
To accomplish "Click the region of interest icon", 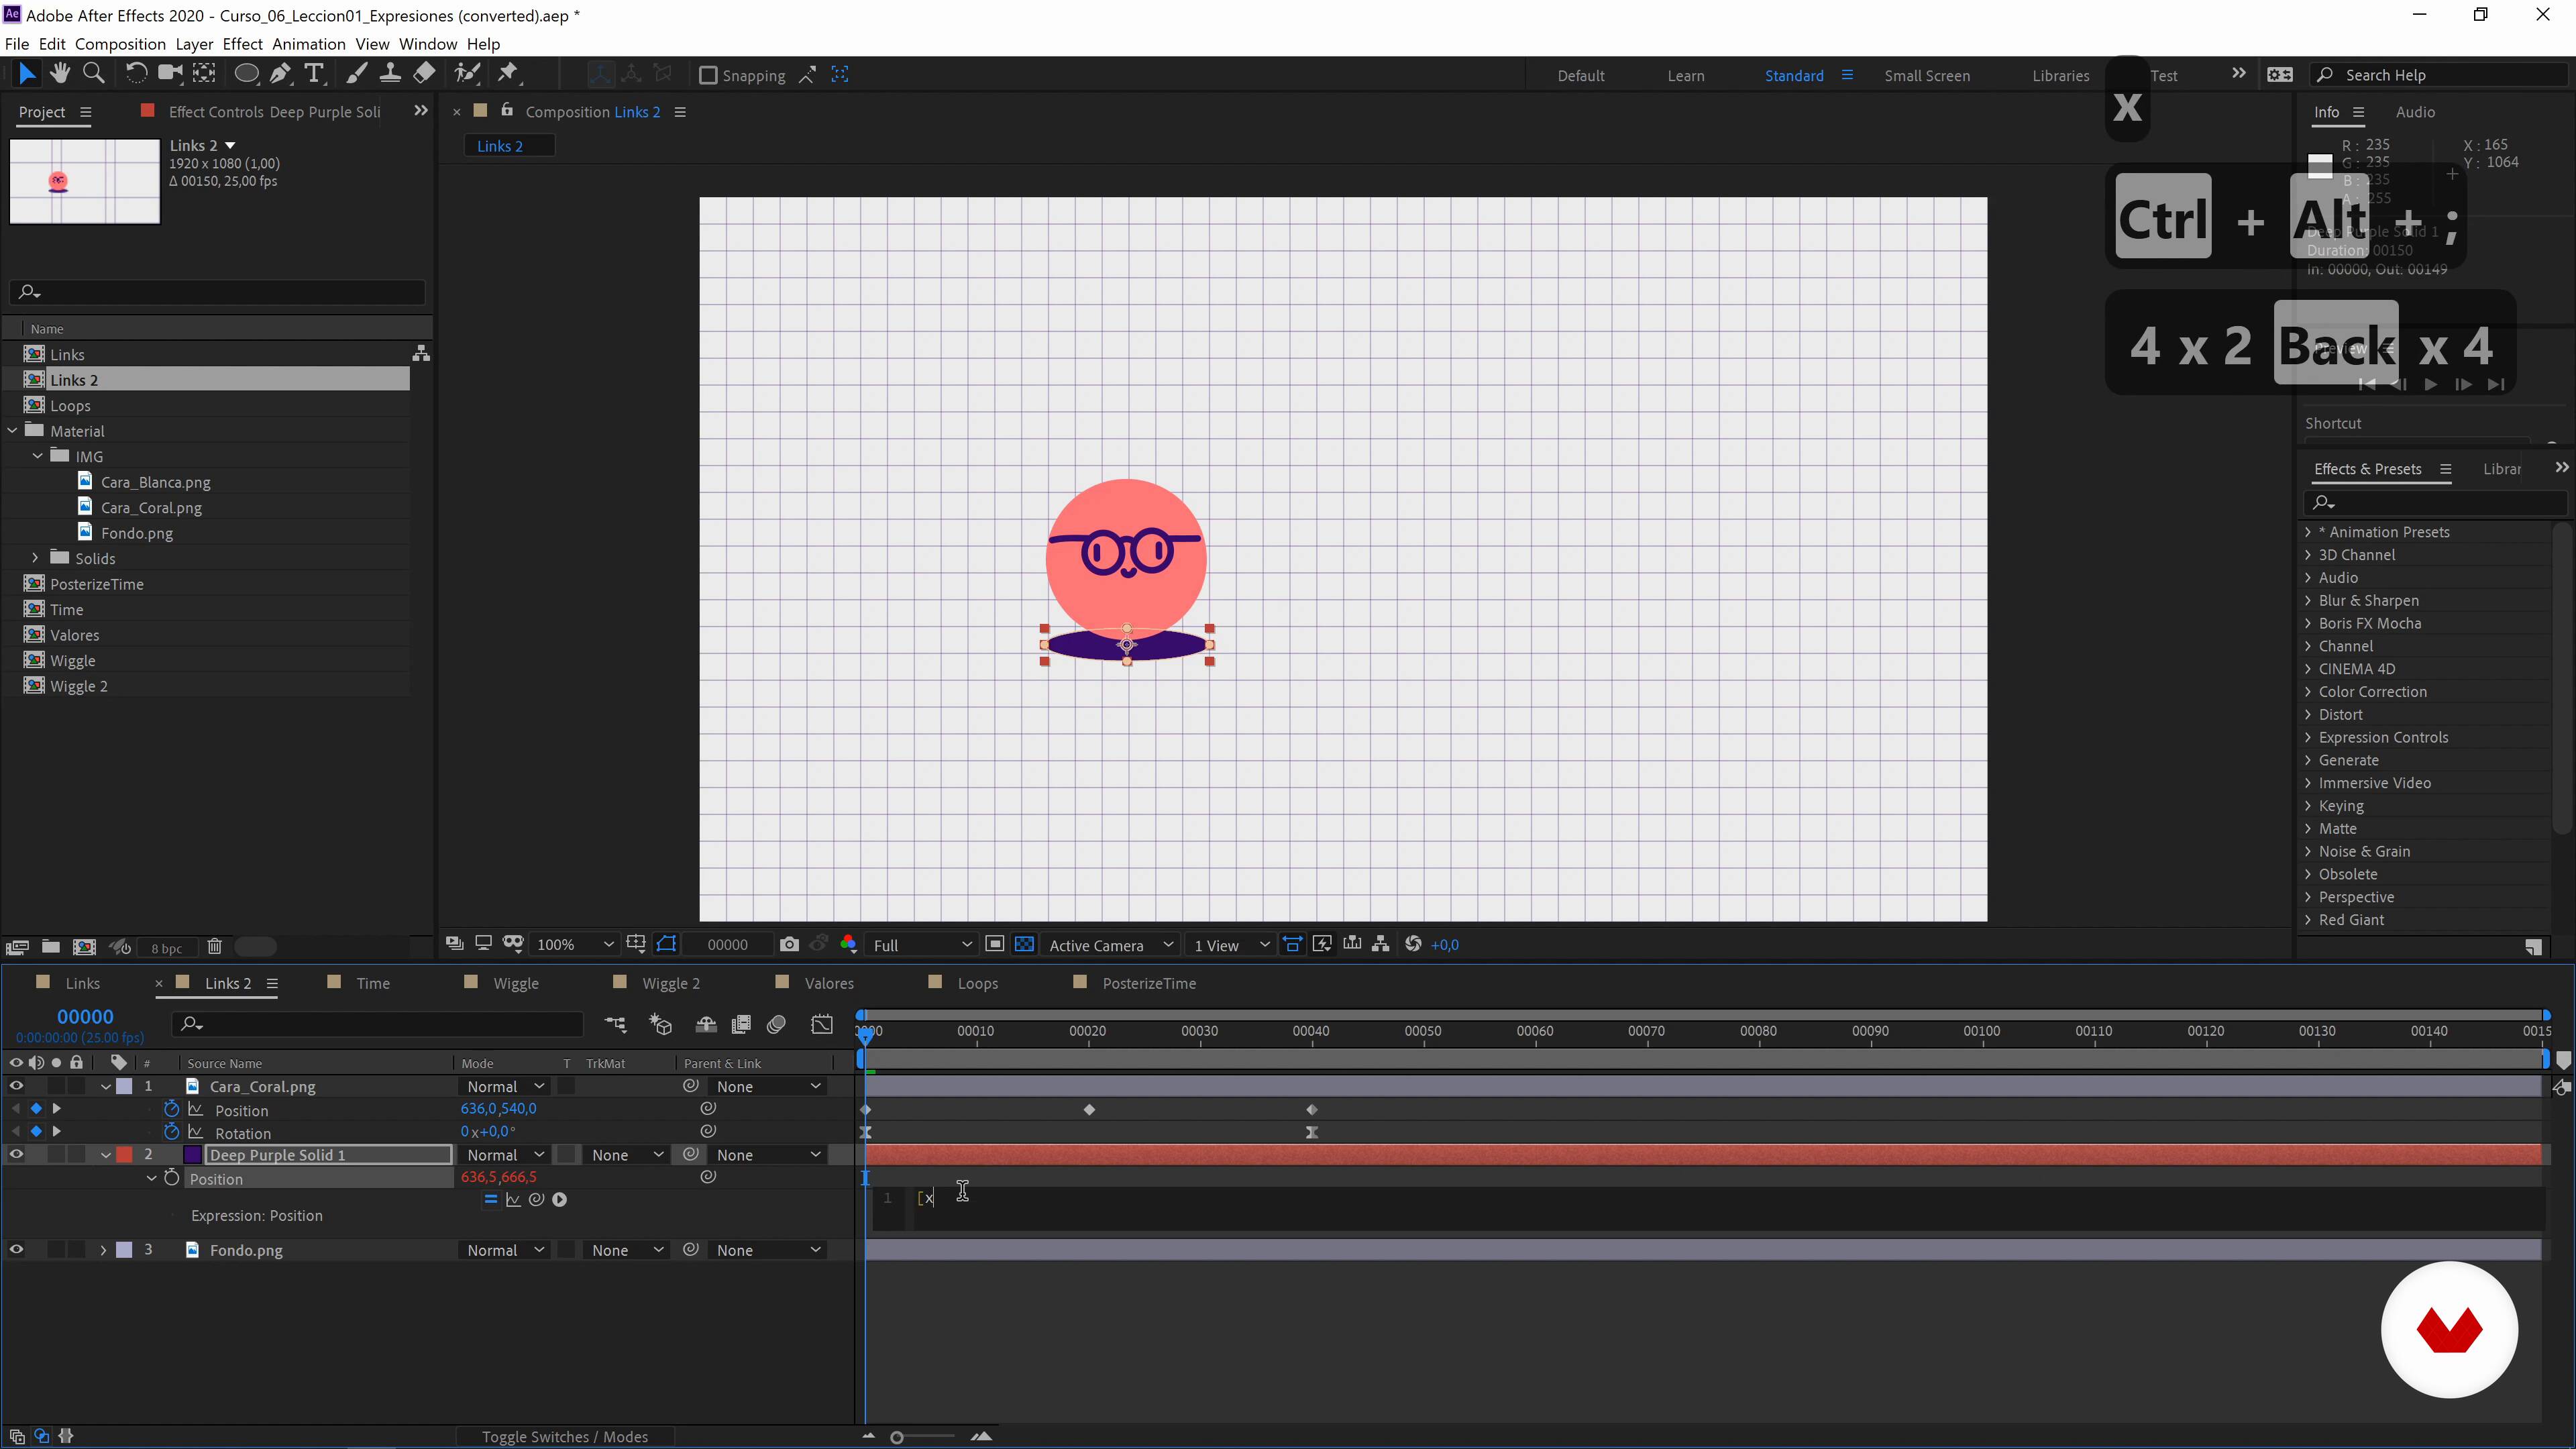I will click(x=994, y=944).
